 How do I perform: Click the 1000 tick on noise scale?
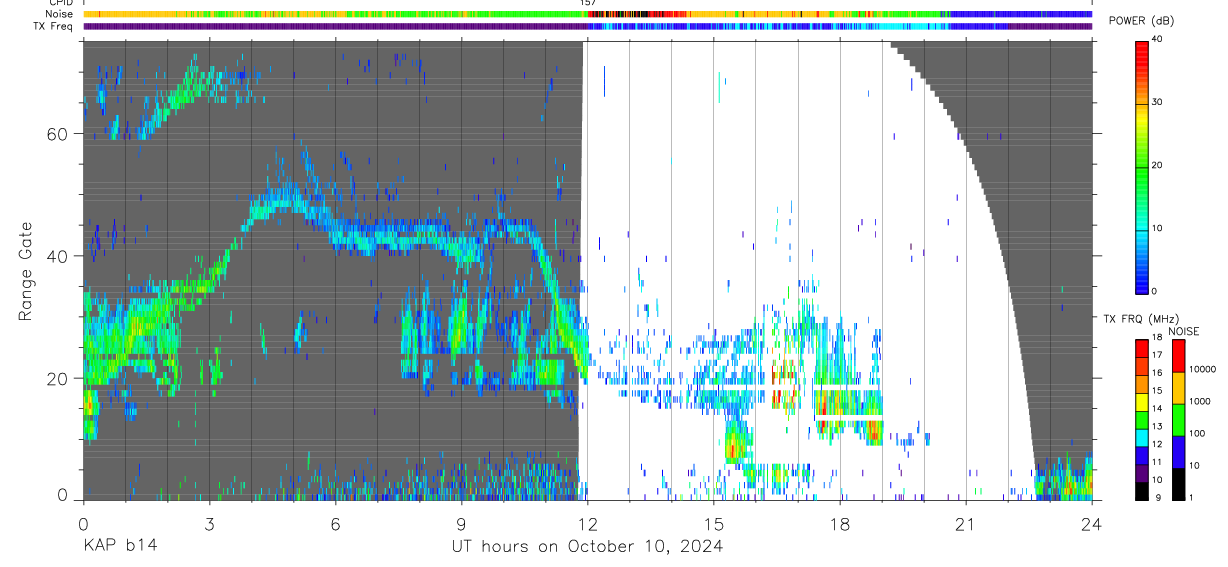pyautogui.click(x=1200, y=401)
